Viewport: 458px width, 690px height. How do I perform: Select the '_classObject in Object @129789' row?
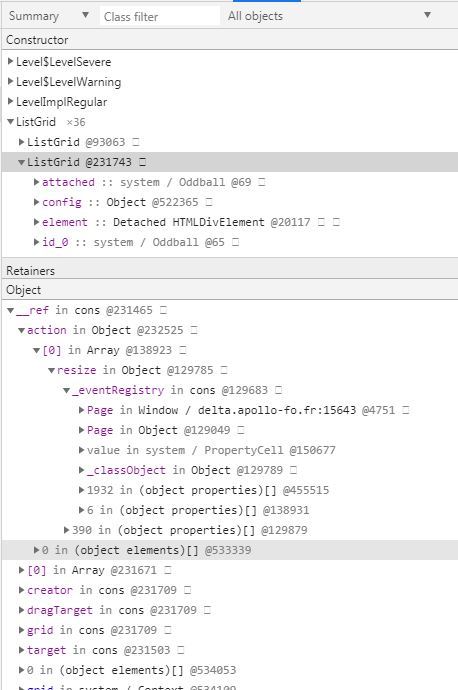(x=230, y=470)
